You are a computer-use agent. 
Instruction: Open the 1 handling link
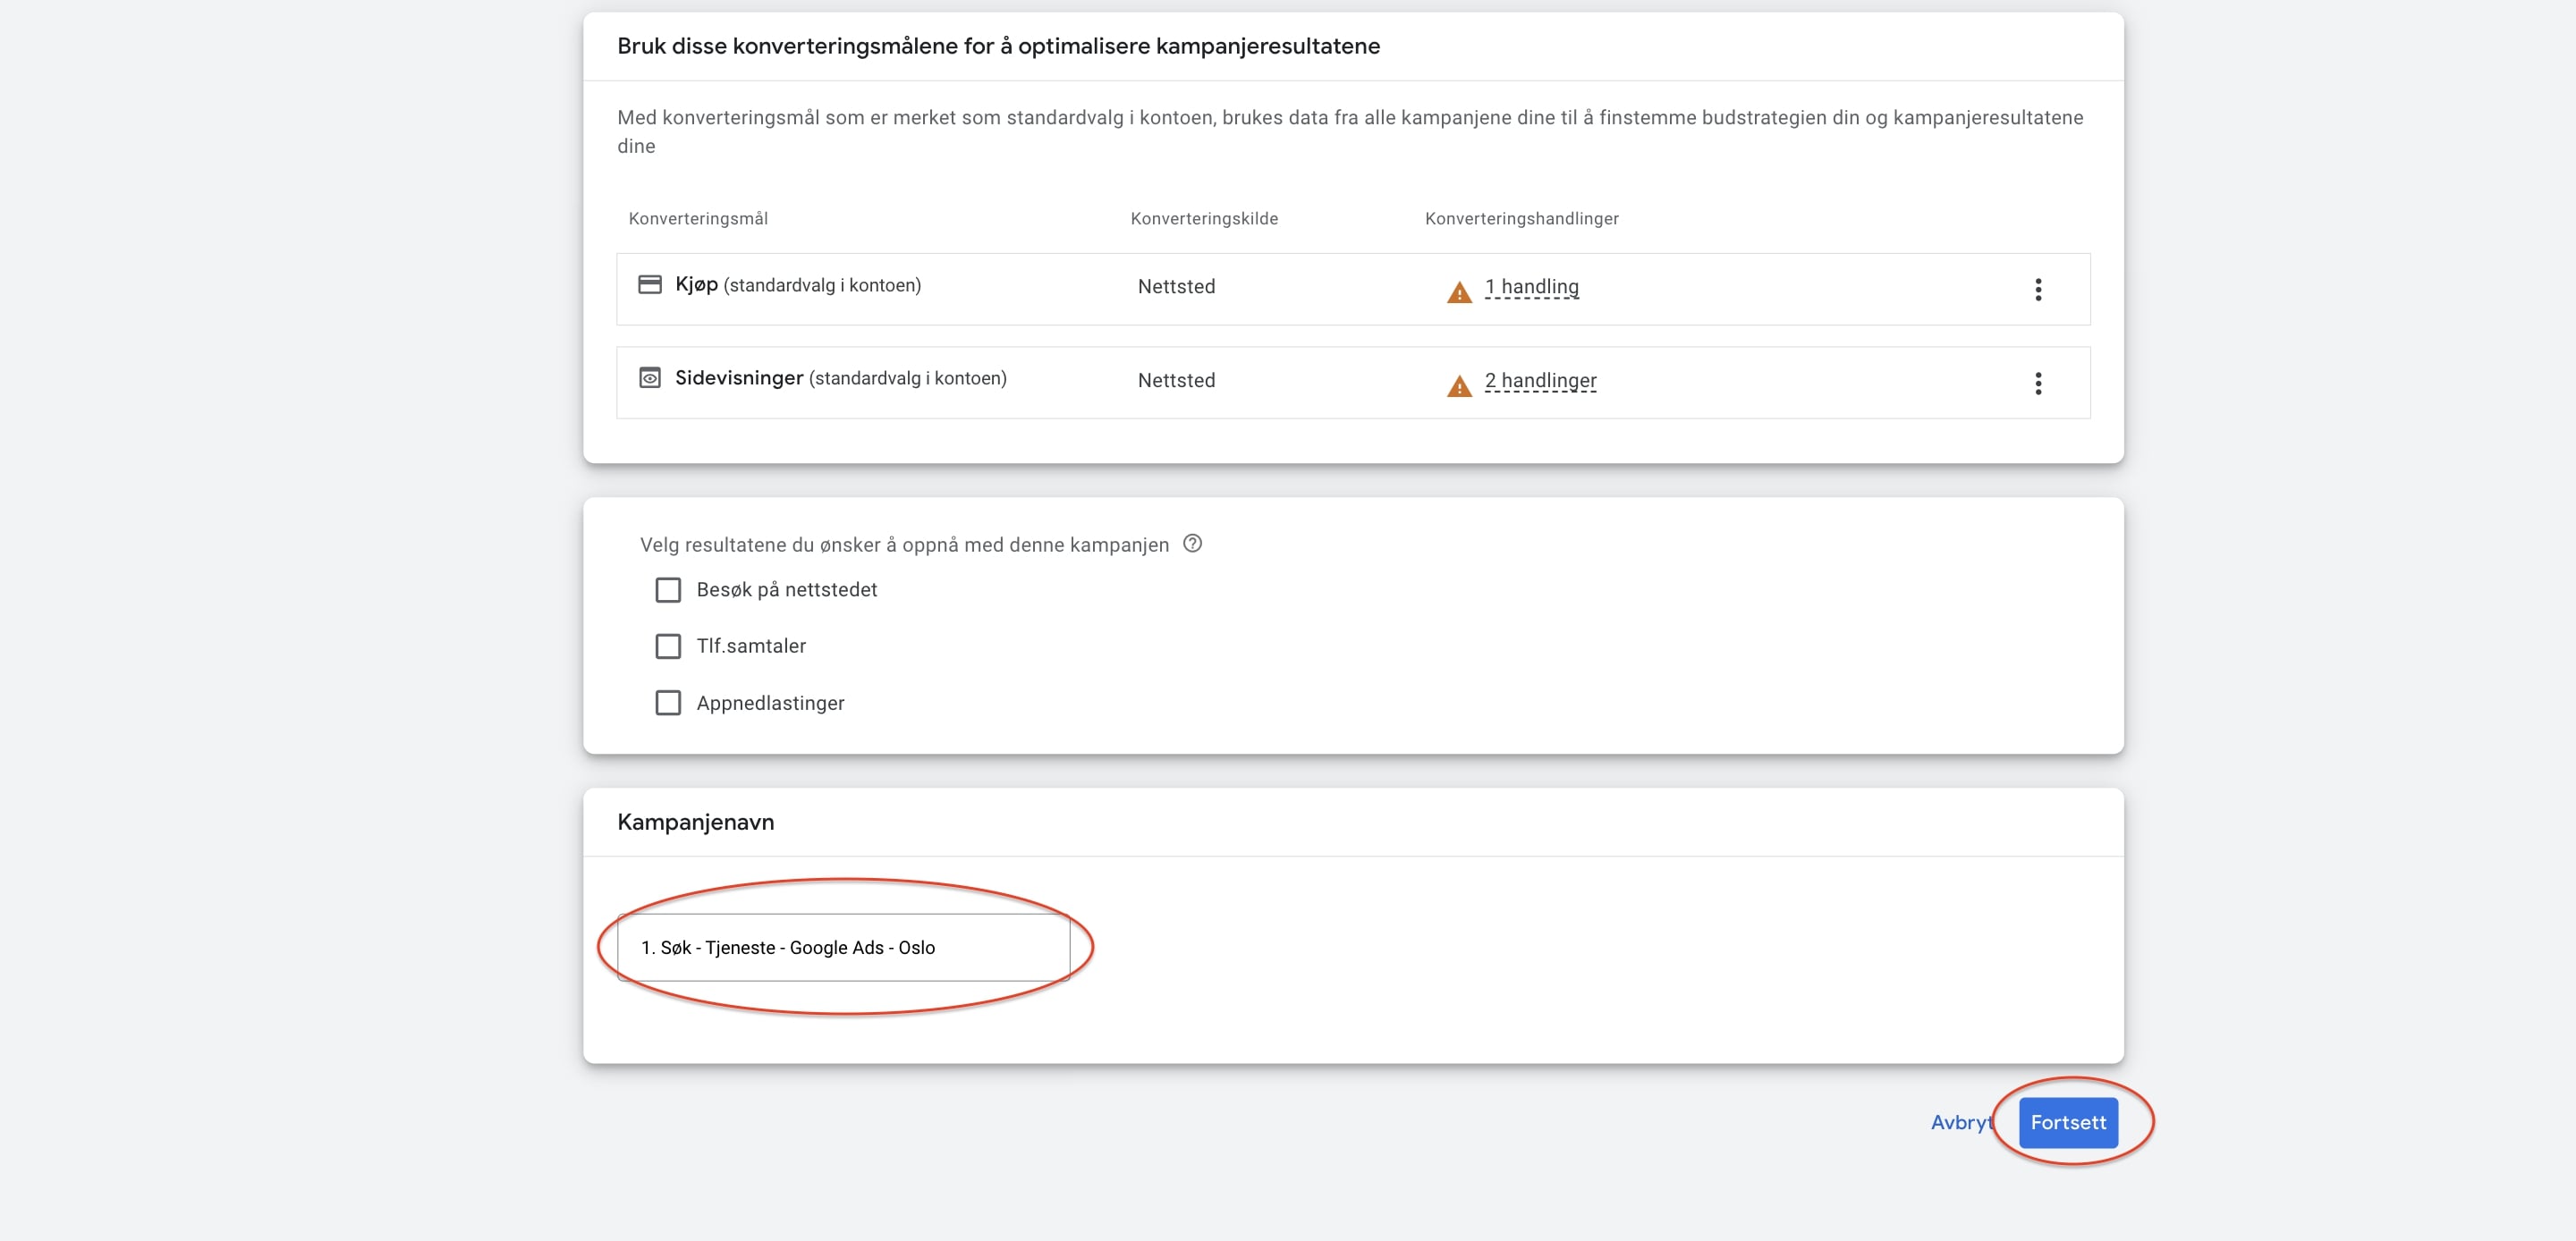1531,287
